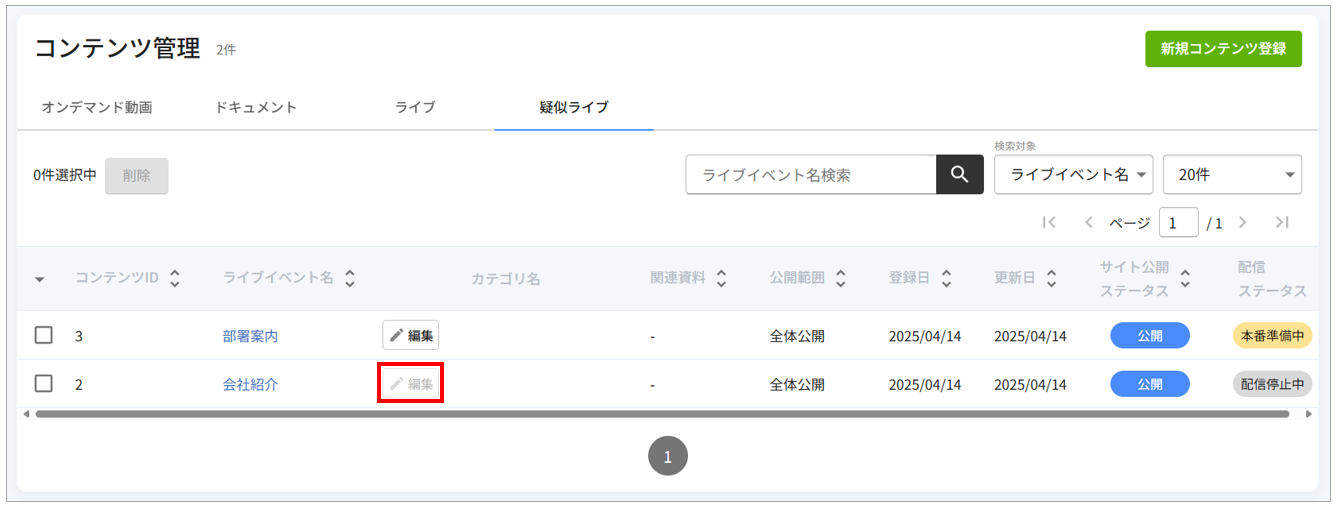
Task: Open the 部署案内 event link
Action: [250, 336]
